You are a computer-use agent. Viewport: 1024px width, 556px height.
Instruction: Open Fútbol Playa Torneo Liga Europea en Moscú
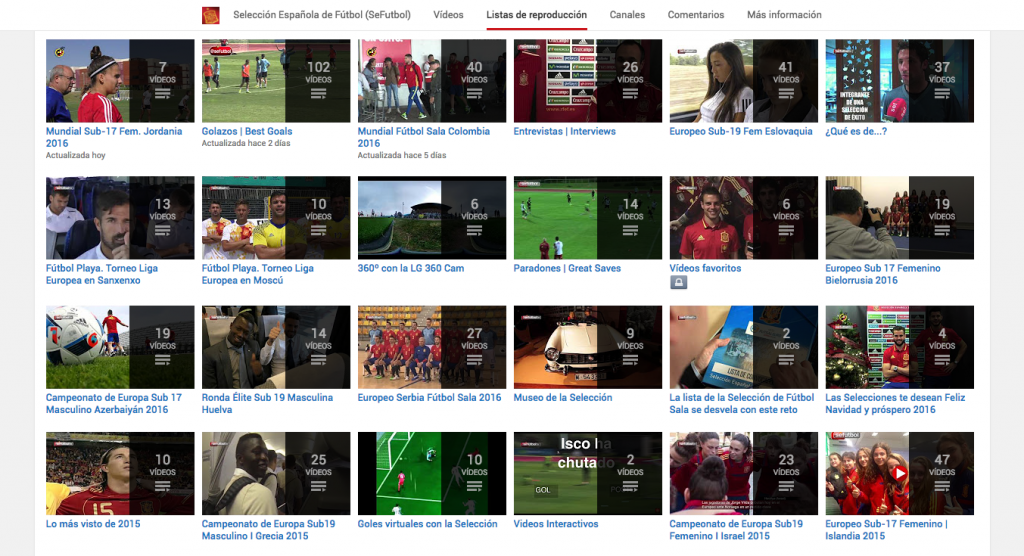click(x=257, y=274)
